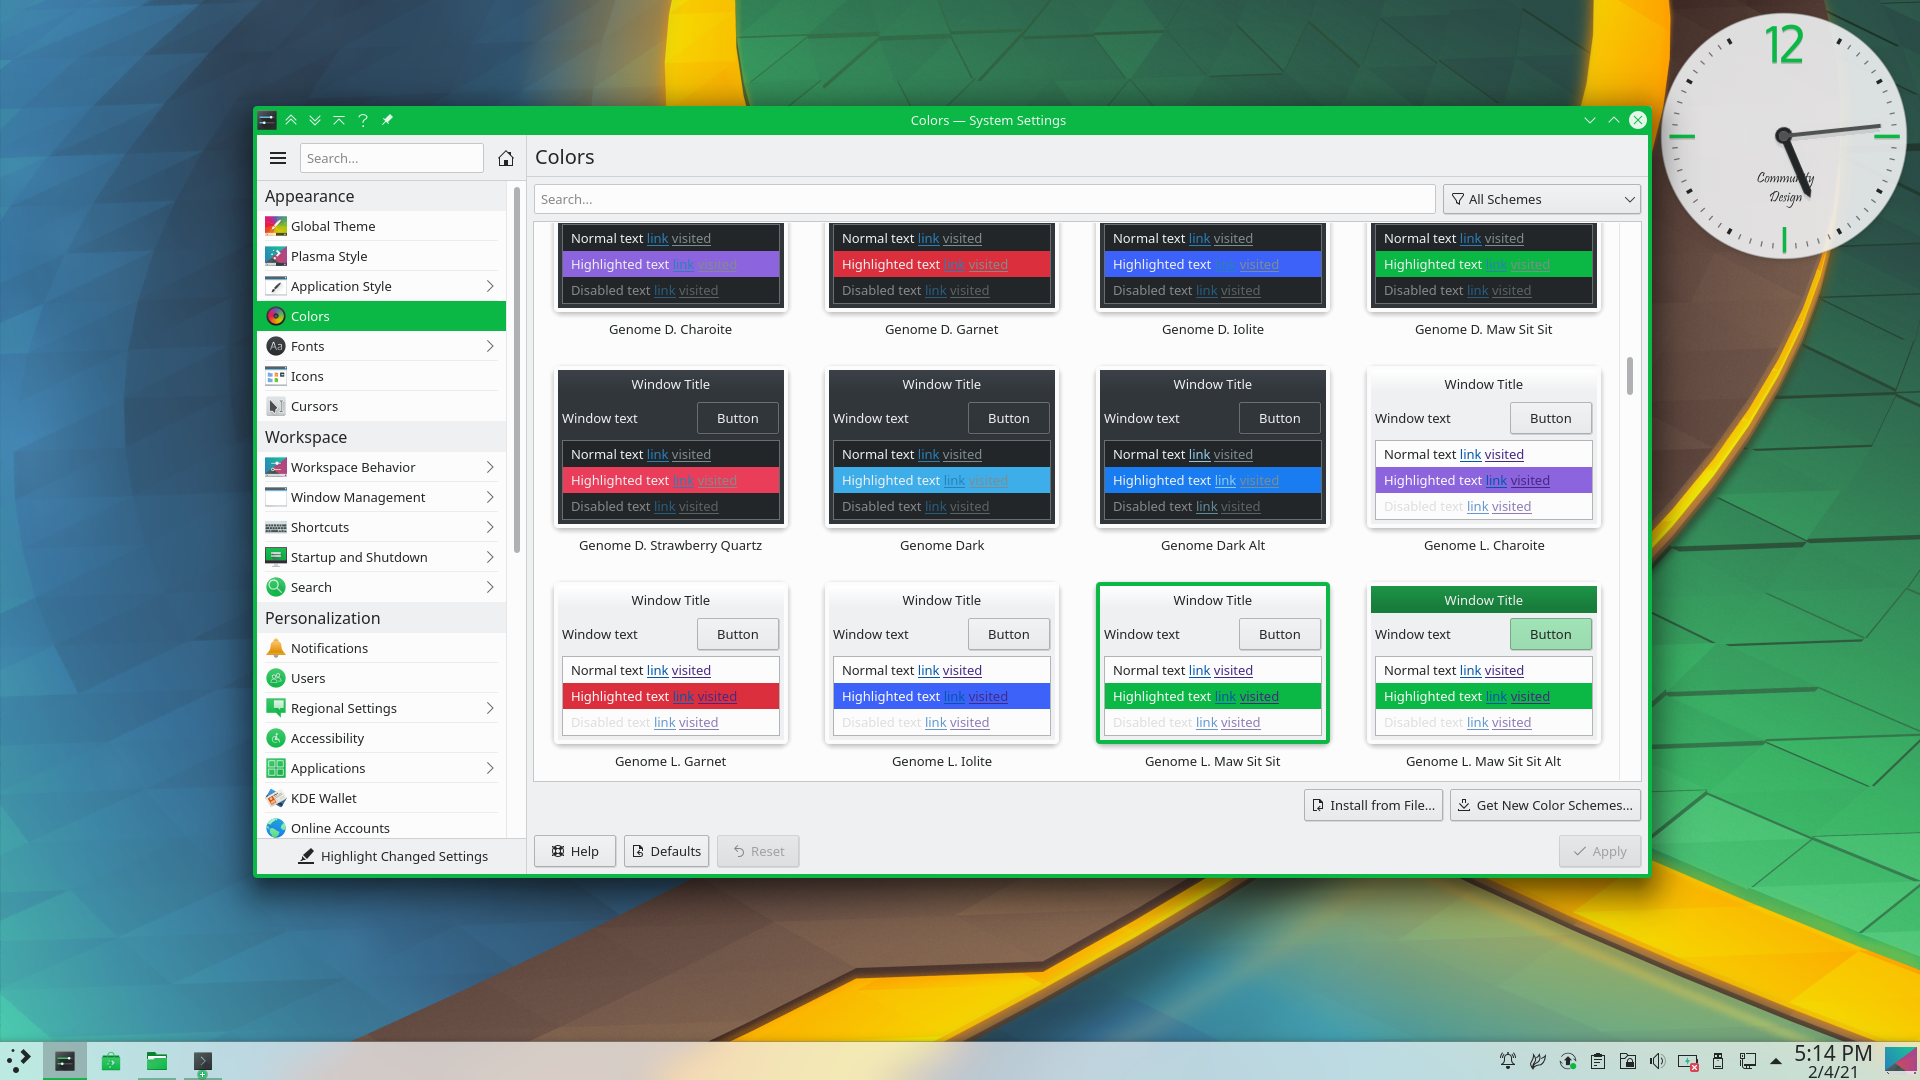
Task: Go to the System Settings home page
Action: [506, 158]
